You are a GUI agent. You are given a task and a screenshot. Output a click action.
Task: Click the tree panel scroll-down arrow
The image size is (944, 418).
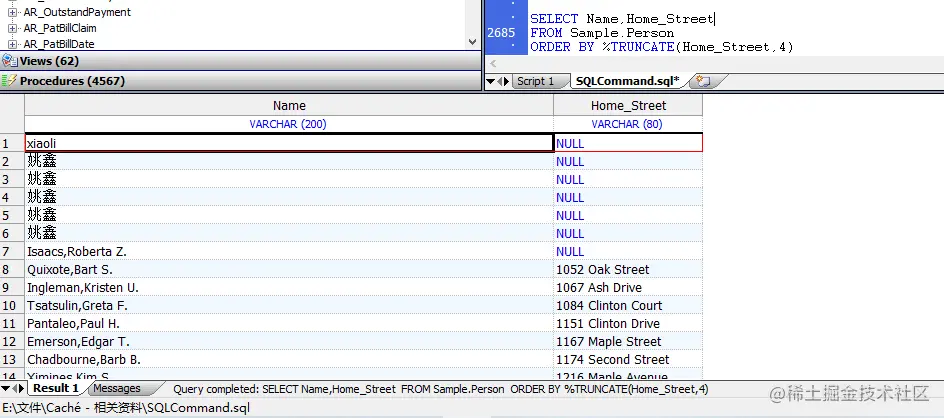pos(473,42)
